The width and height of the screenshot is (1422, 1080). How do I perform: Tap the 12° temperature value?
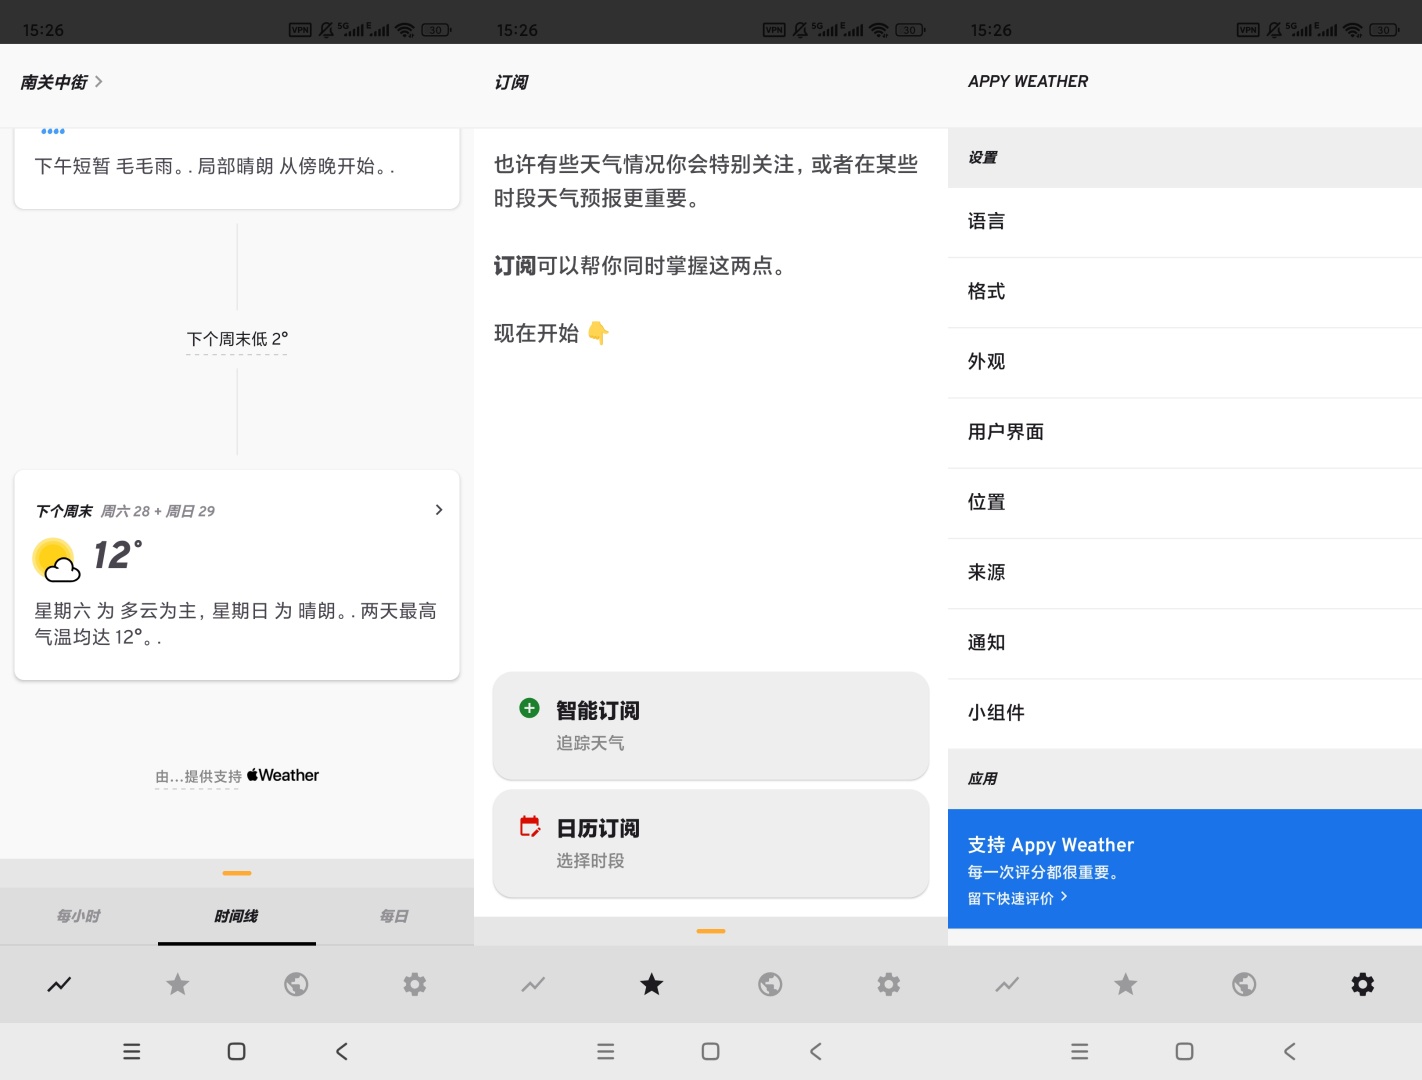[118, 555]
